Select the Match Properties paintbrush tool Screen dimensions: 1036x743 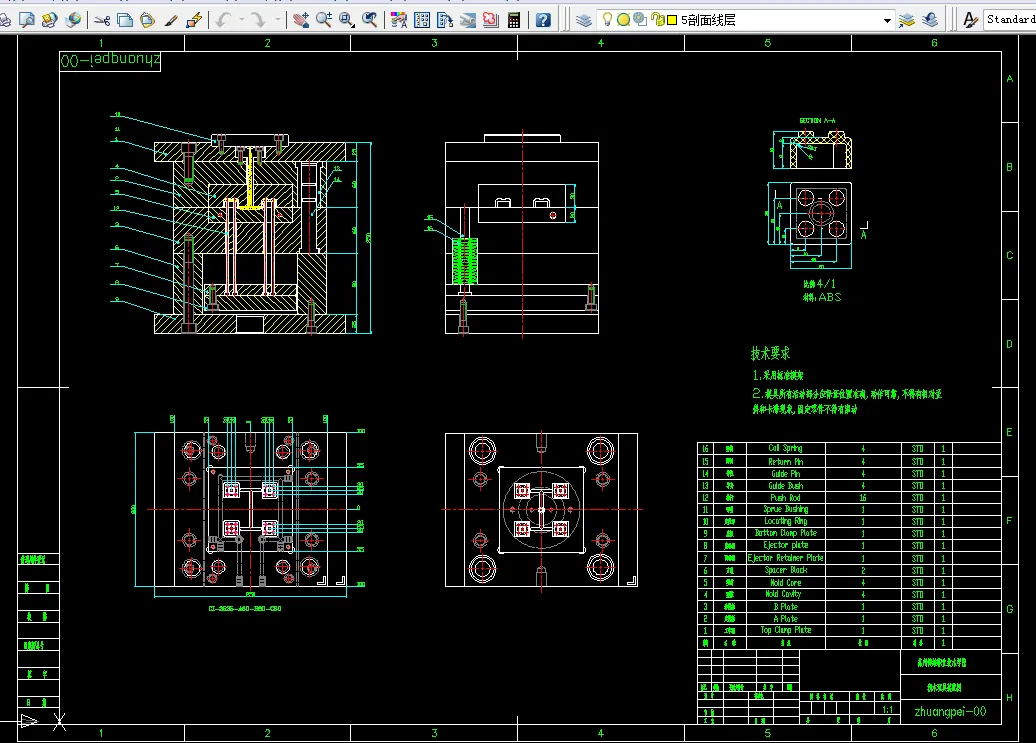pos(171,19)
